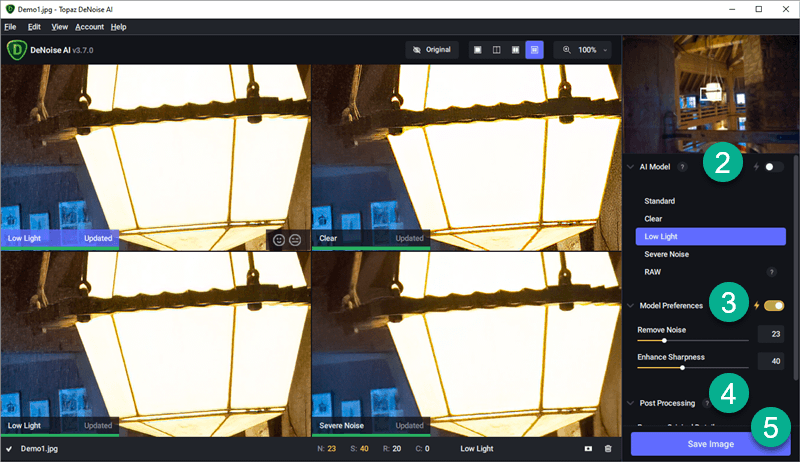This screenshot has height=462, width=800.
Task: Adjust the Enhance Sharpness slider handle
Action: click(x=682, y=368)
